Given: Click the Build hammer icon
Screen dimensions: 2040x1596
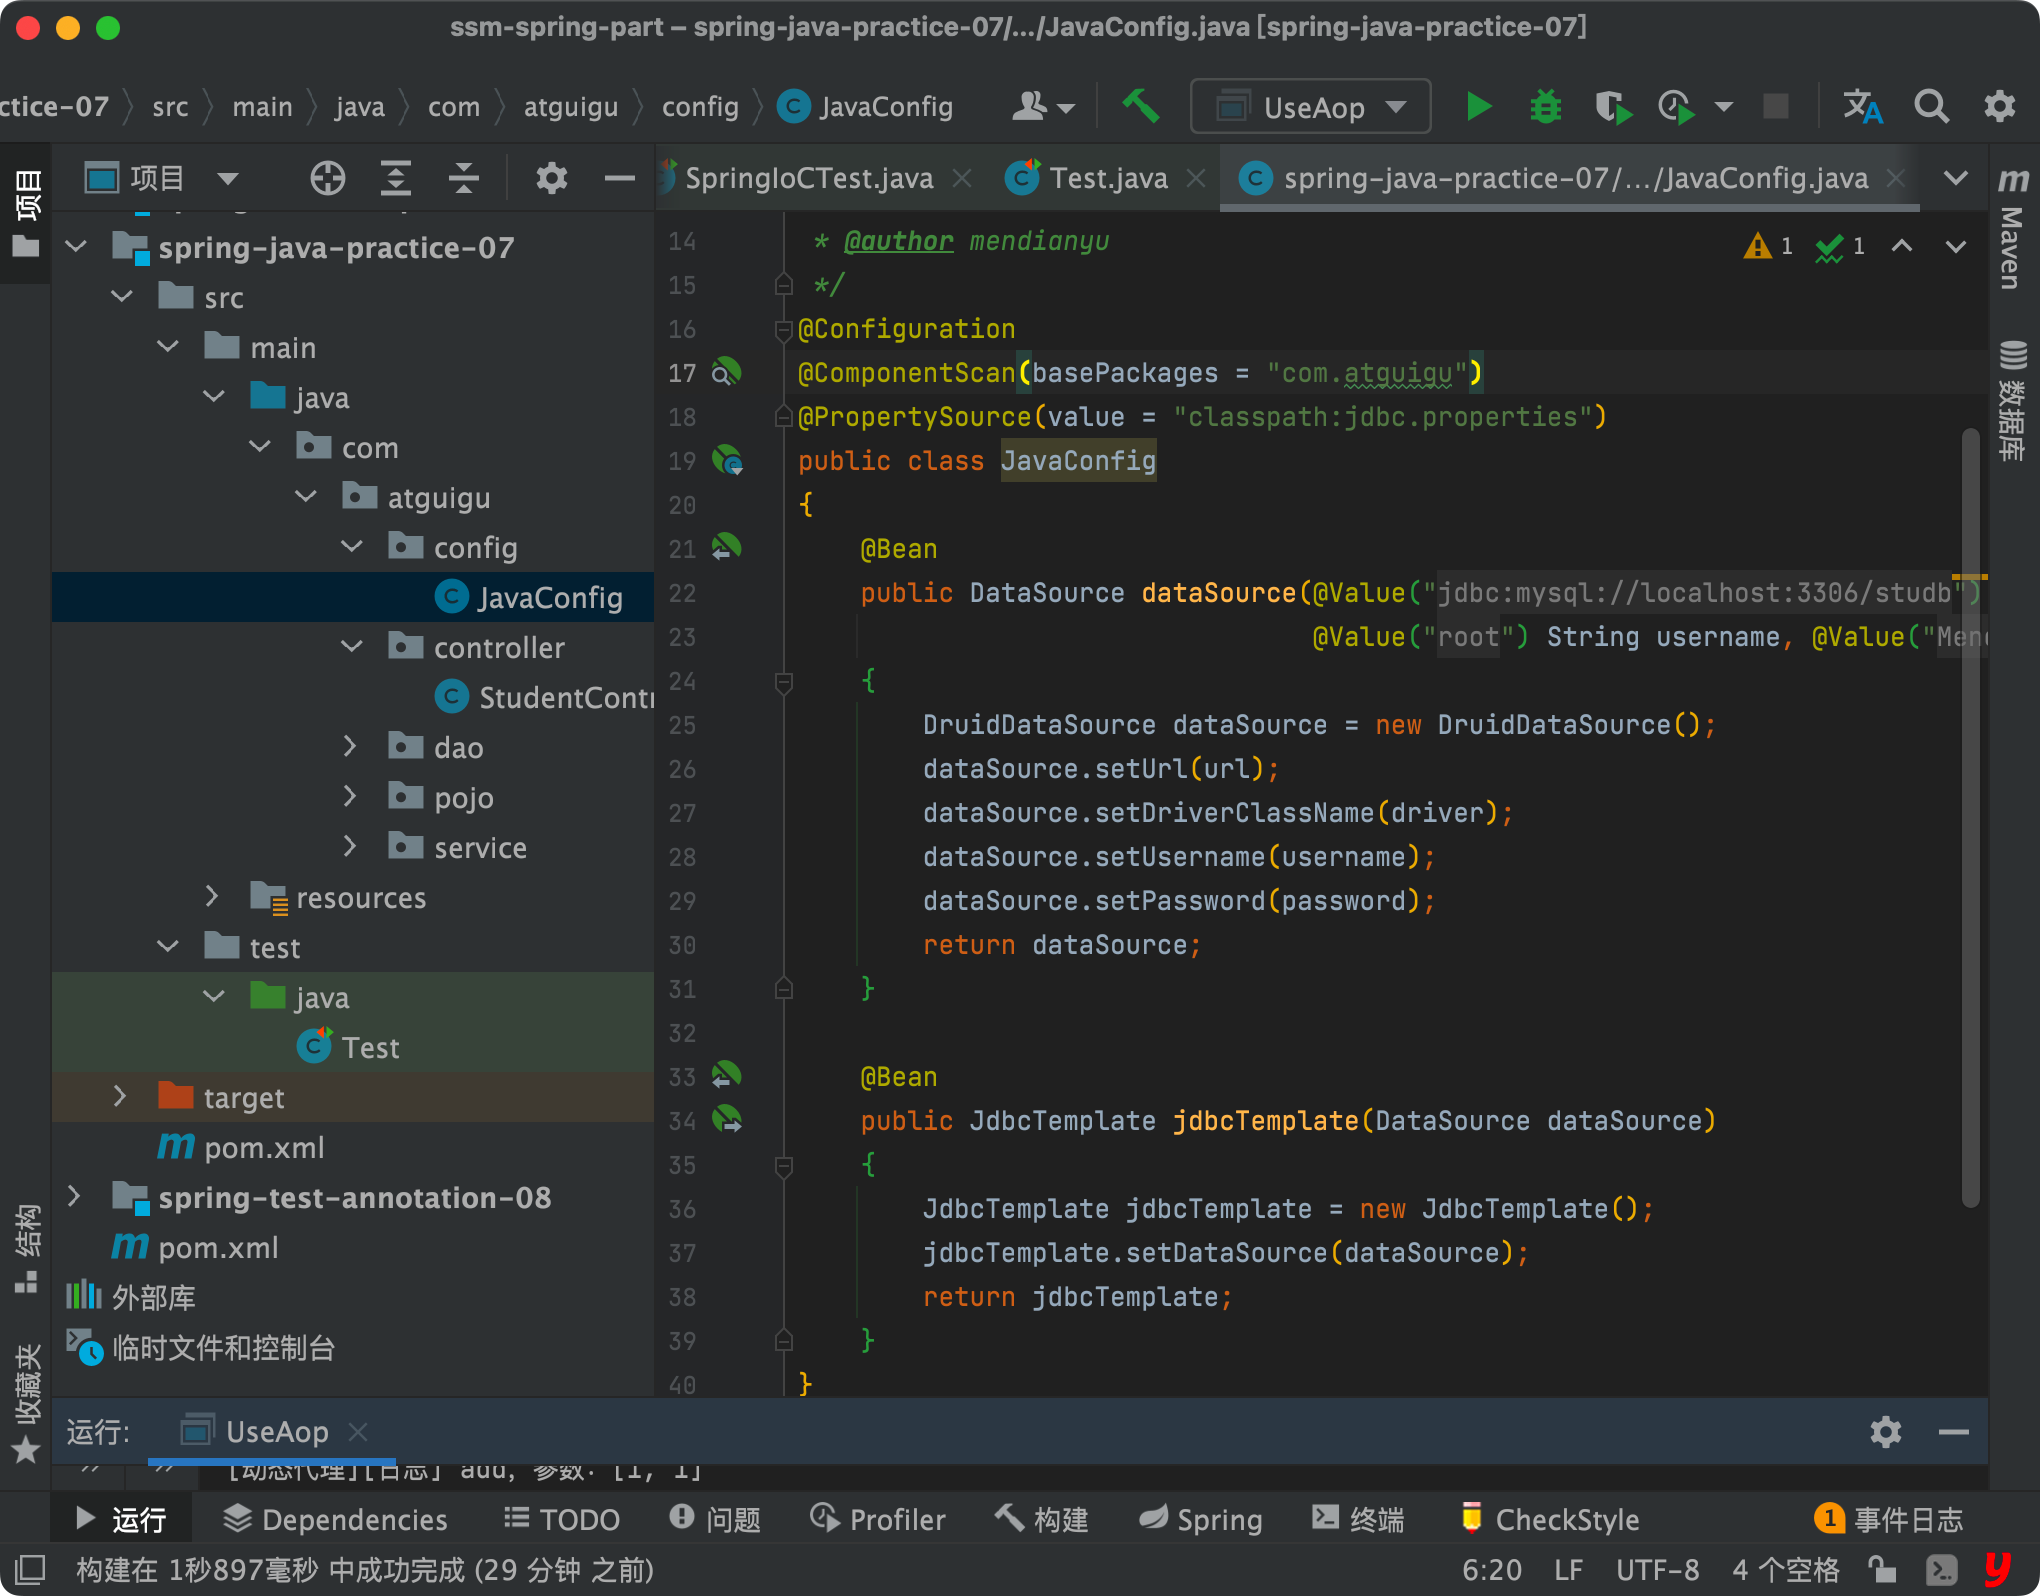Looking at the screenshot, I should tap(1140, 106).
